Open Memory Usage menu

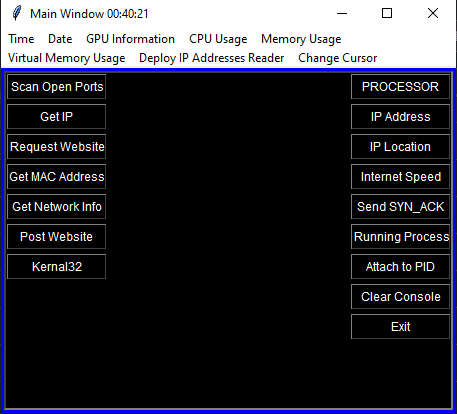(x=301, y=39)
